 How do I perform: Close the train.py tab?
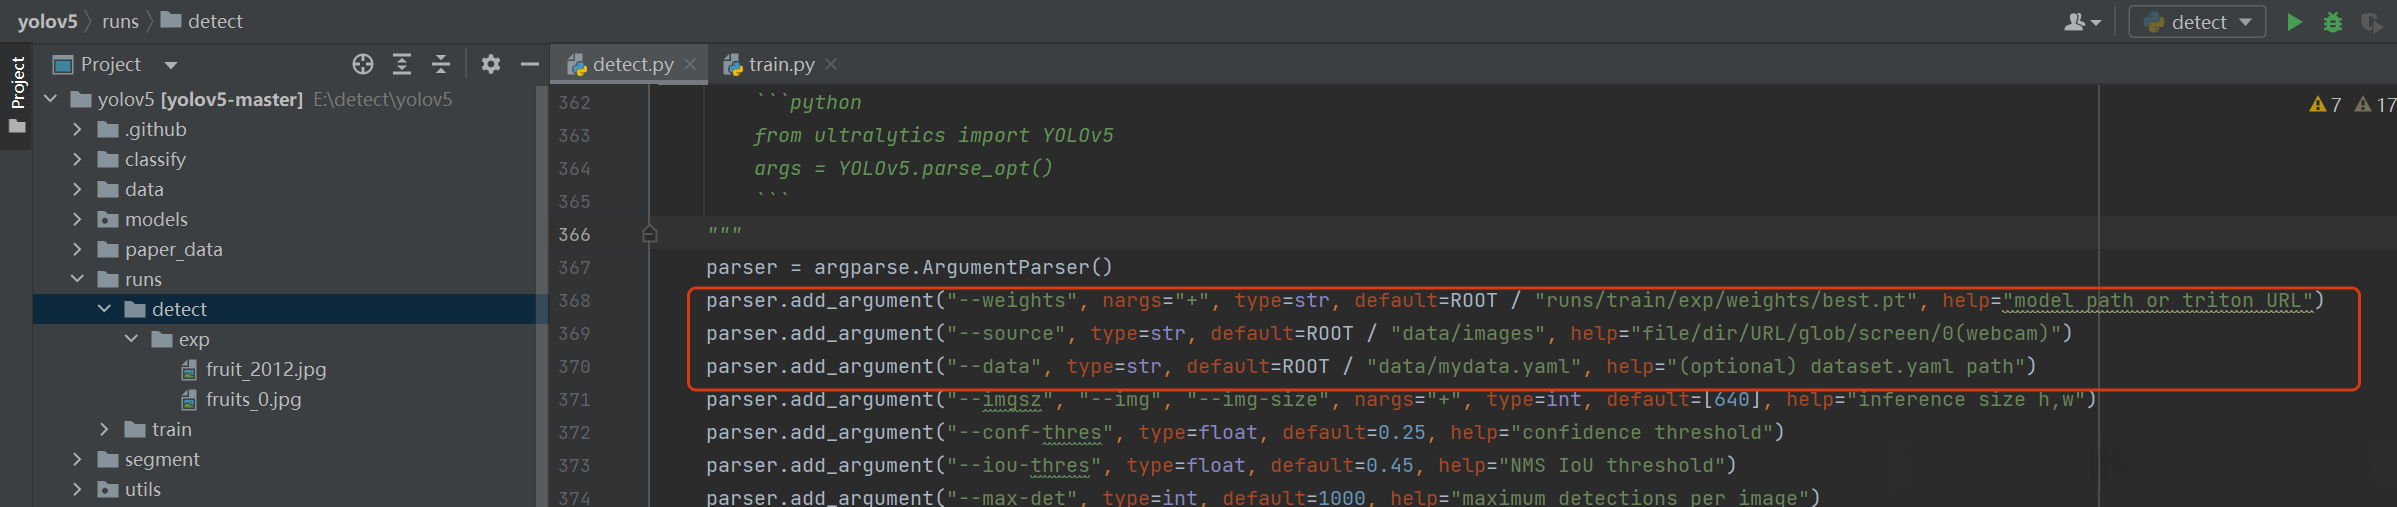click(x=831, y=64)
